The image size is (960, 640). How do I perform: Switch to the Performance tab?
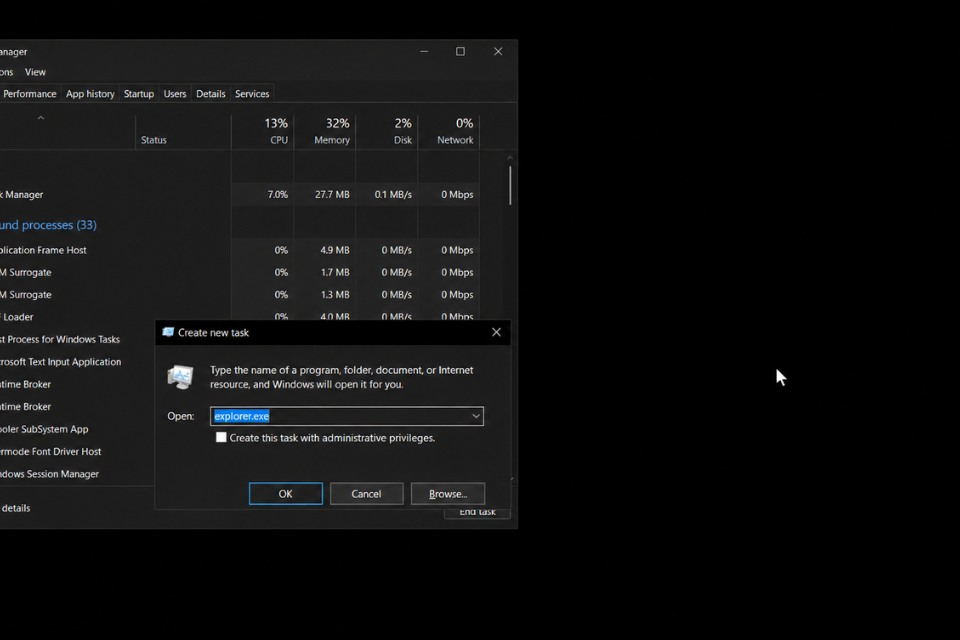[30, 93]
